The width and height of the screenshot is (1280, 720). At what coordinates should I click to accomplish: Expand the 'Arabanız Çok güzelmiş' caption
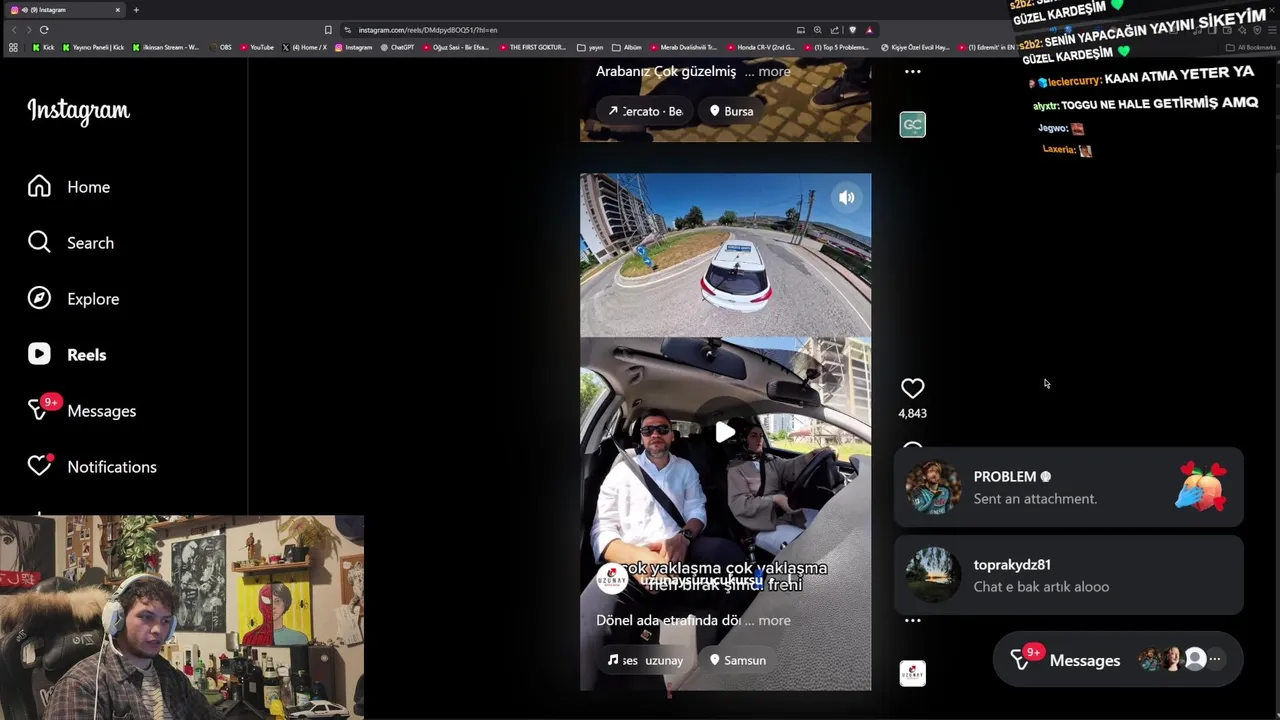click(774, 71)
